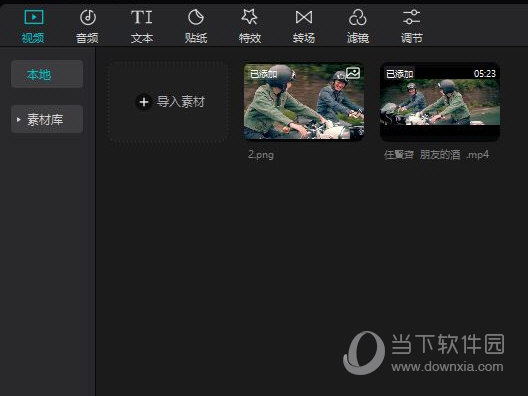Viewport: 528px width, 396px height.
Task: Expand the 素材库 arrow triangle
Action: coord(19,119)
